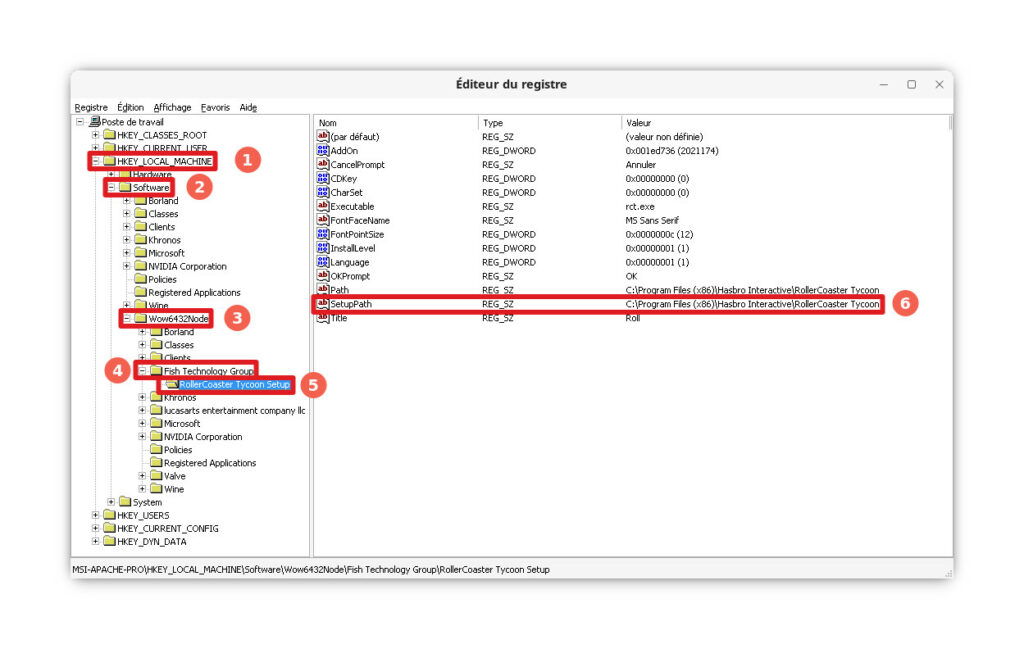Click the DWORD icon beside InstallLevel
The image size is (1024, 649).
(x=323, y=248)
